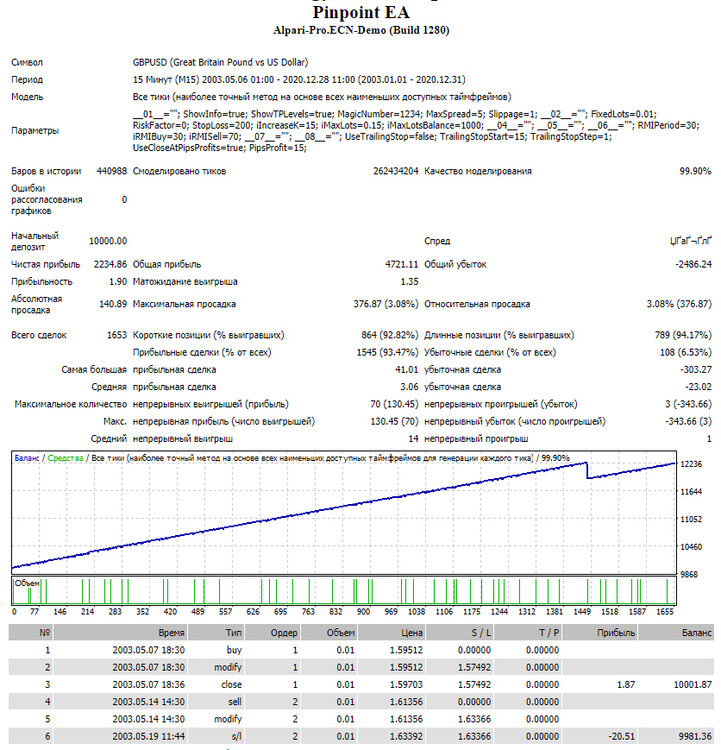Image resolution: width=721 pixels, height=750 pixels.
Task: Select the Всего сделок value 1653
Action: point(117,335)
